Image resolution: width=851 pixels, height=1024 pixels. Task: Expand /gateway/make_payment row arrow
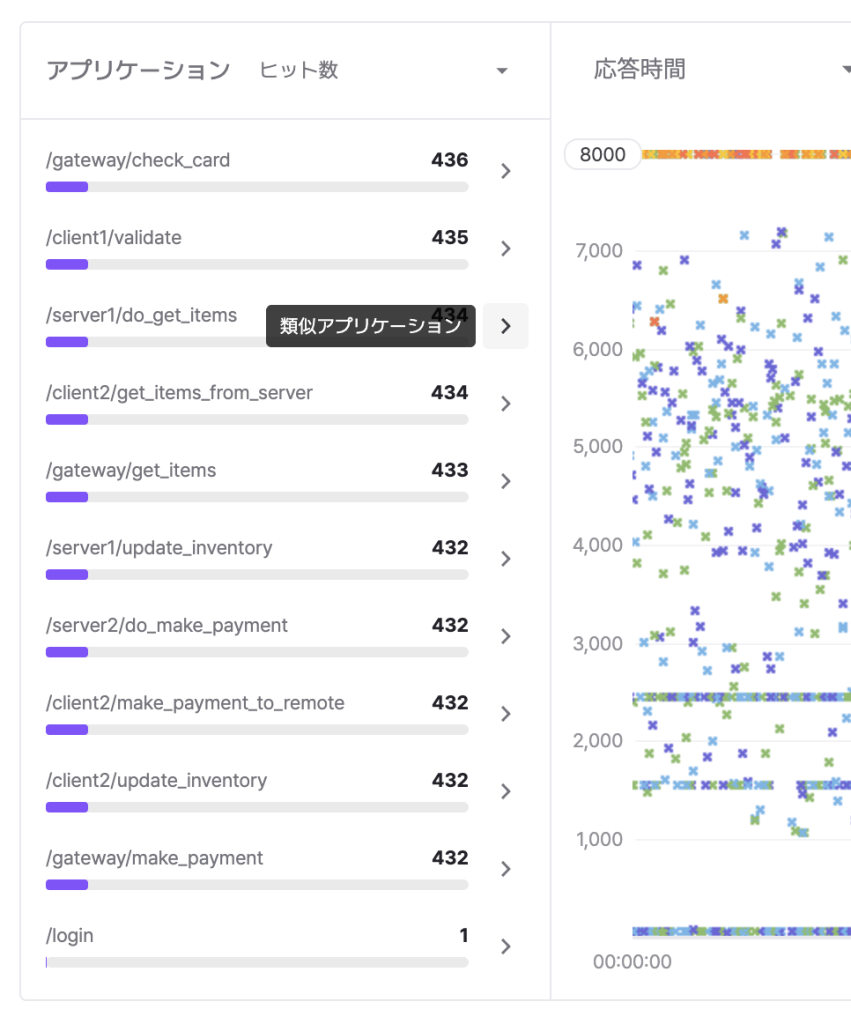tap(505, 869)
